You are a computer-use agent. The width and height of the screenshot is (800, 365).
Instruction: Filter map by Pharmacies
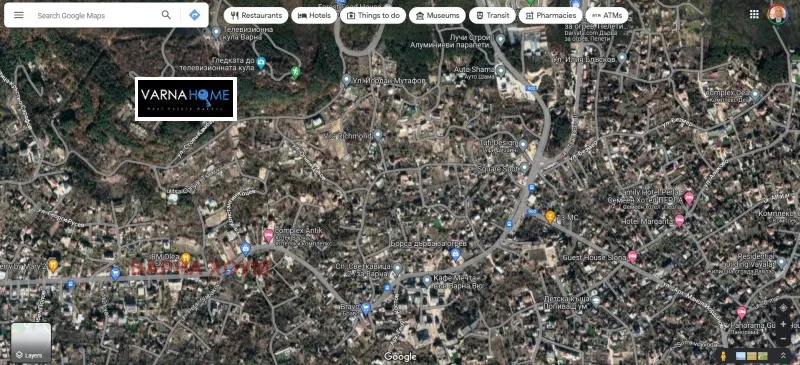point(551,15)
